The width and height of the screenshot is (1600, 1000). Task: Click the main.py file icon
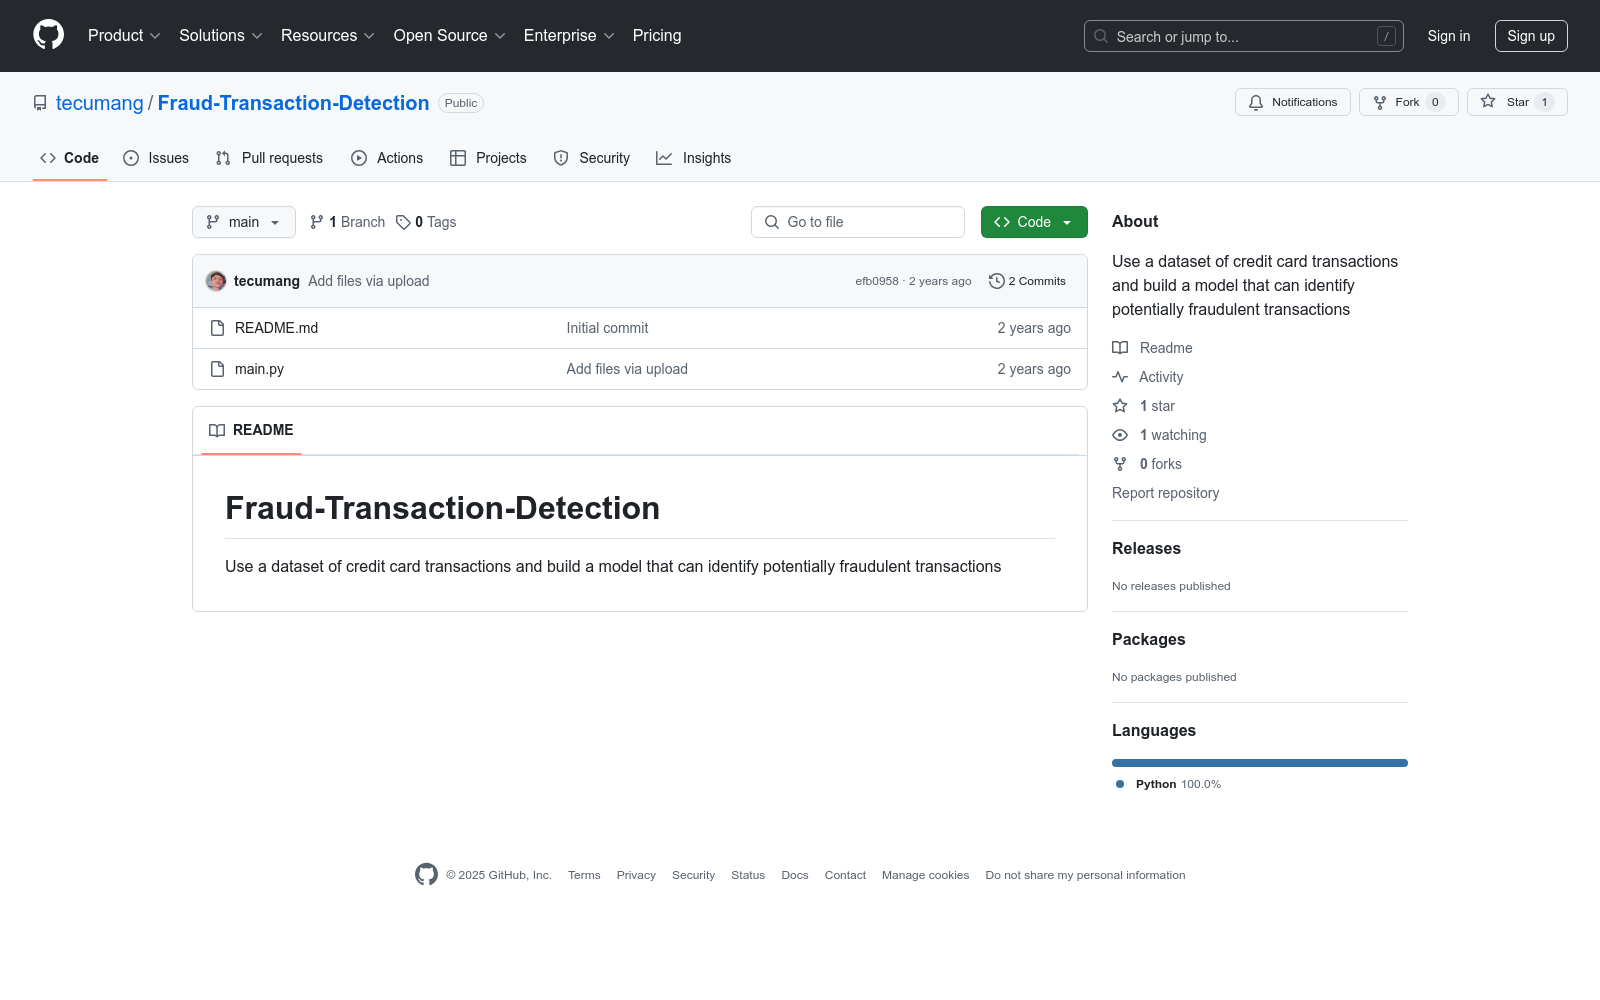coord(217,369)
